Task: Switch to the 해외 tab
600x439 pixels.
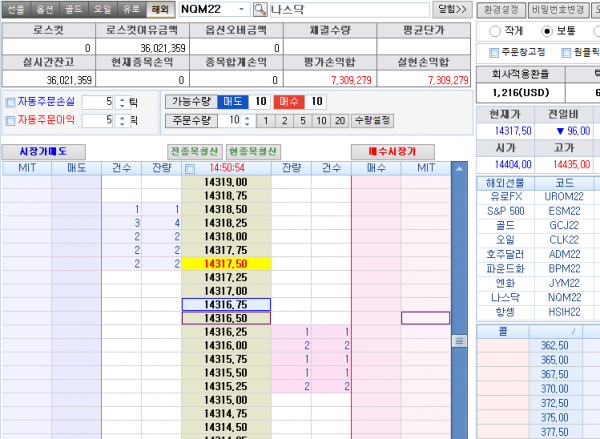Action: click(160, 9)
